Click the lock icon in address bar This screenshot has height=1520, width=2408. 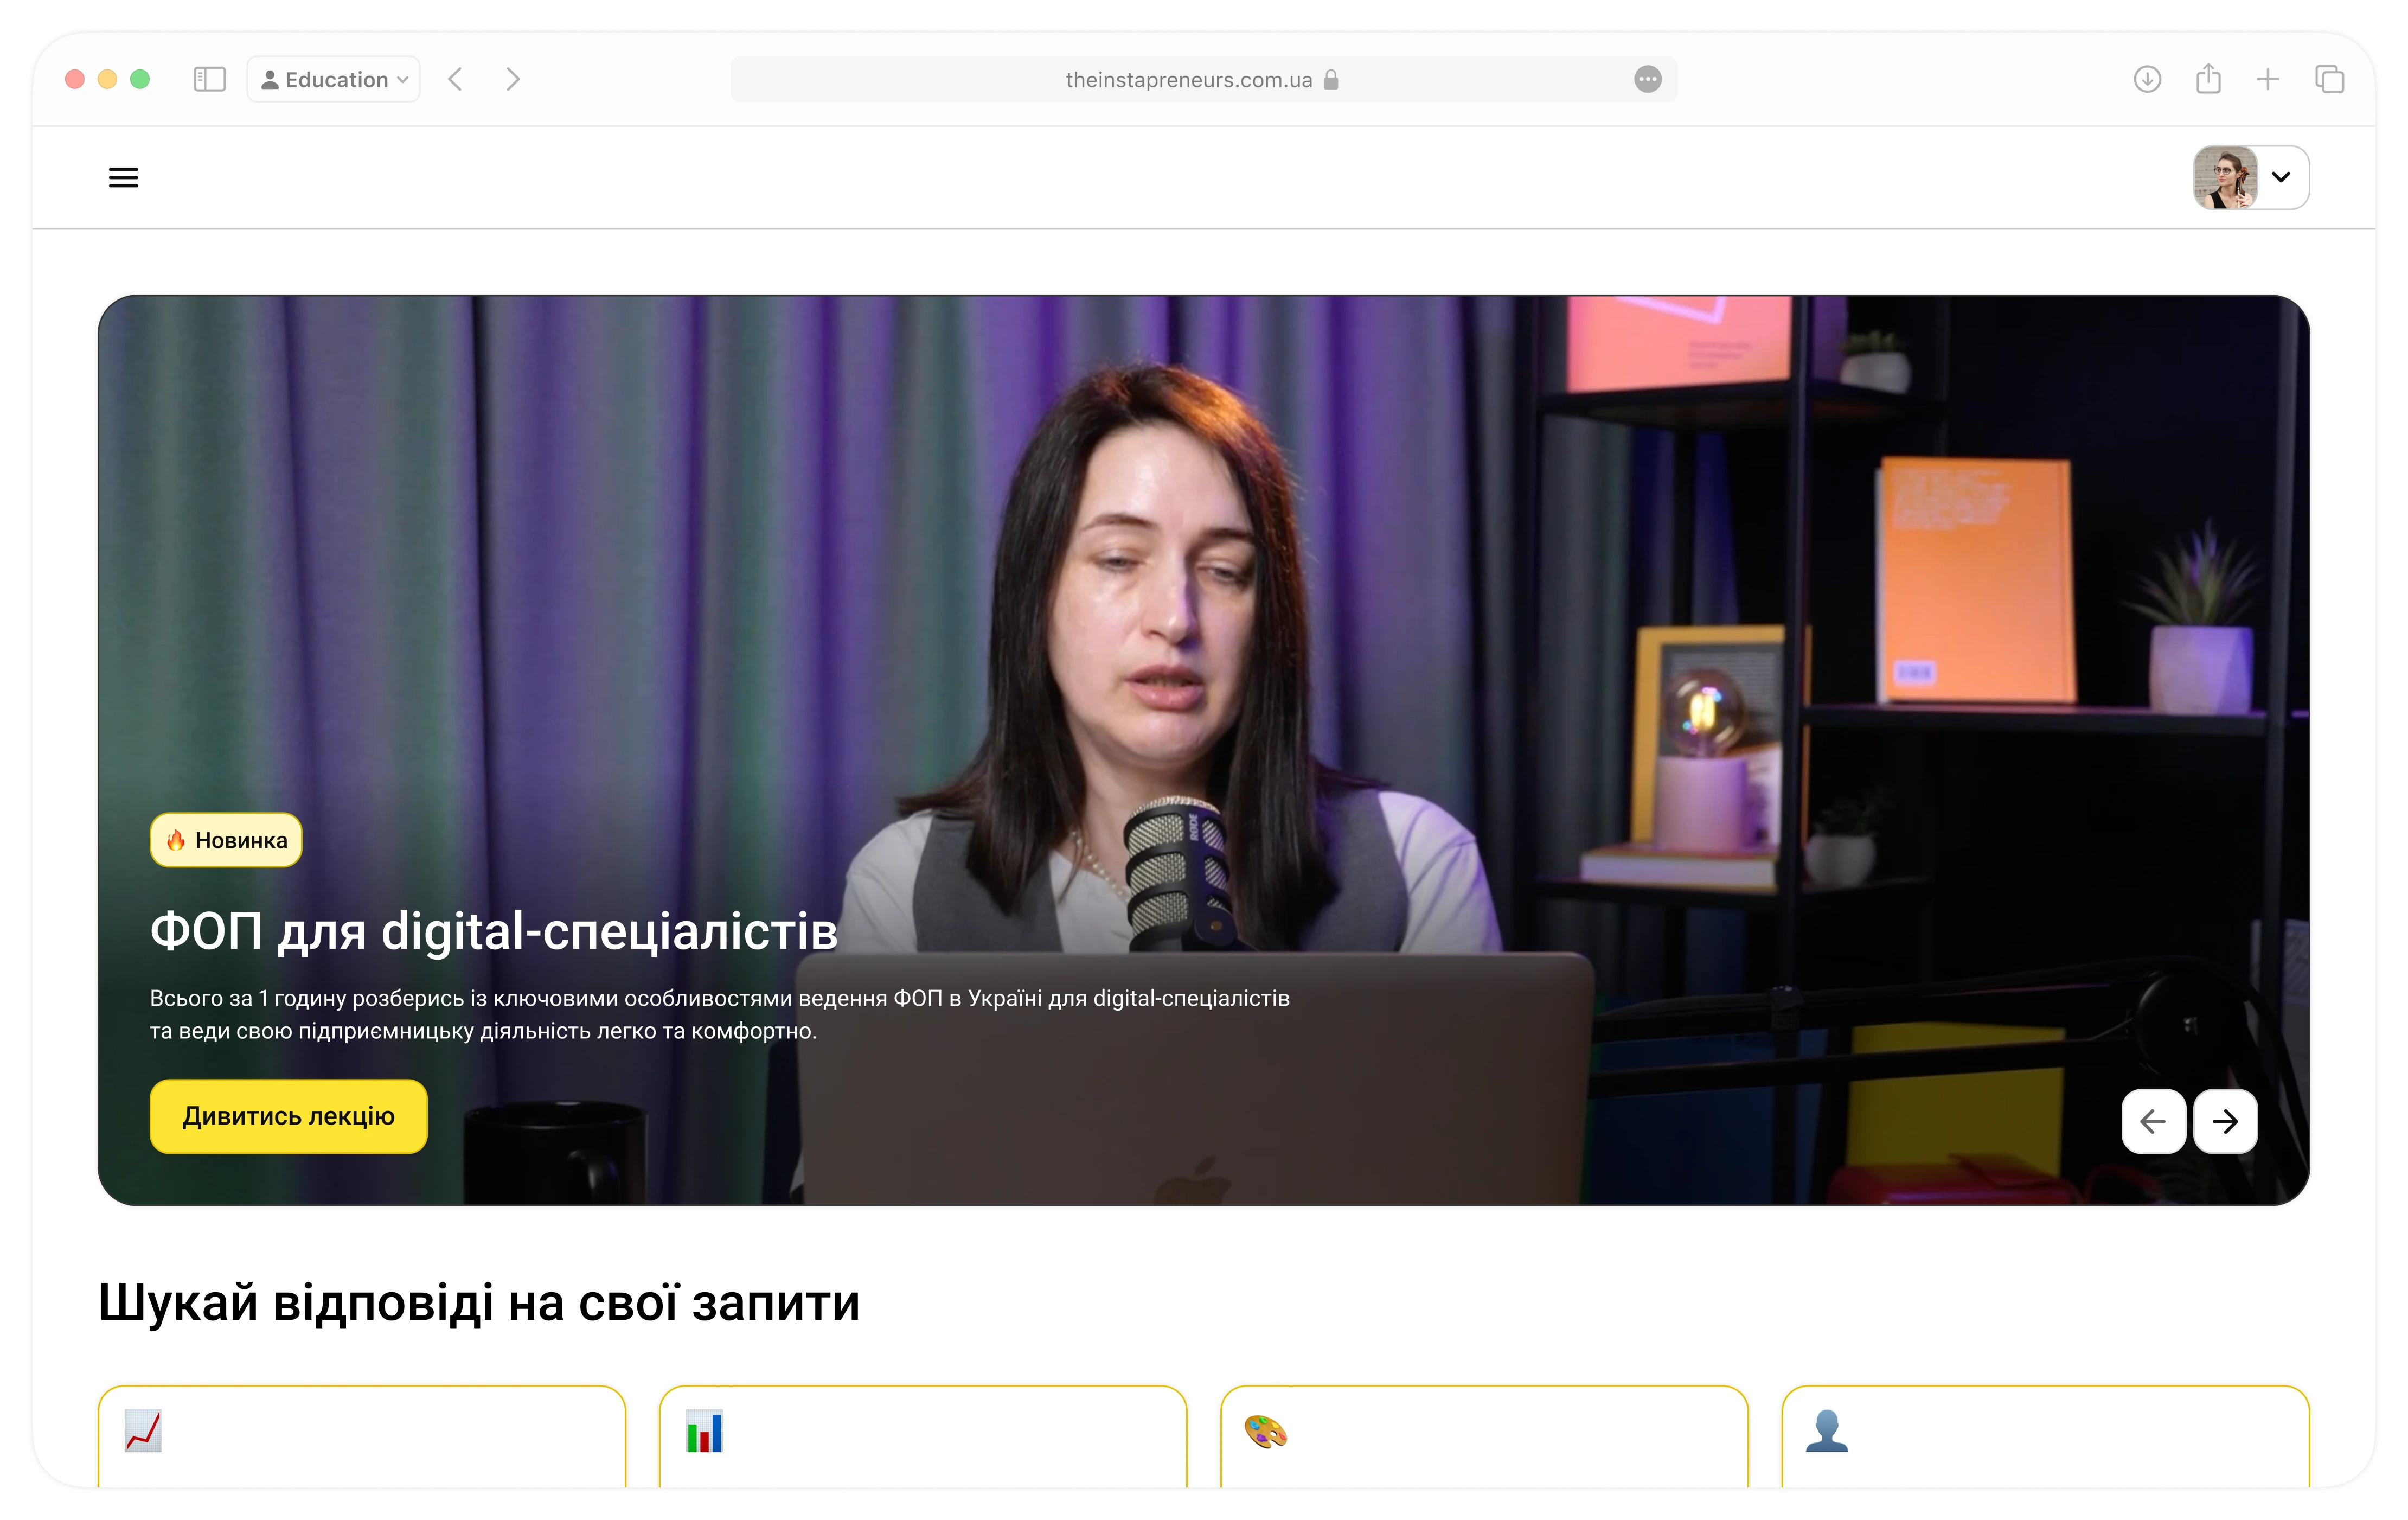(1331, 80)
